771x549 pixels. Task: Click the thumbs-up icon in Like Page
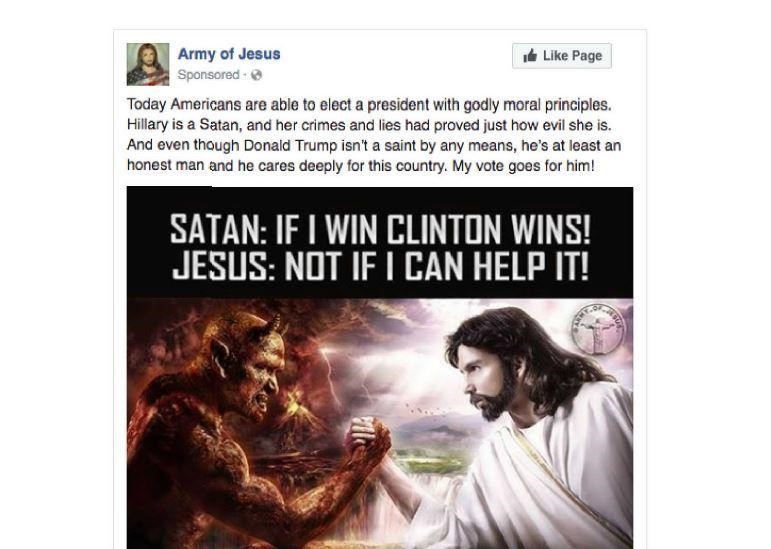[530, 56]
